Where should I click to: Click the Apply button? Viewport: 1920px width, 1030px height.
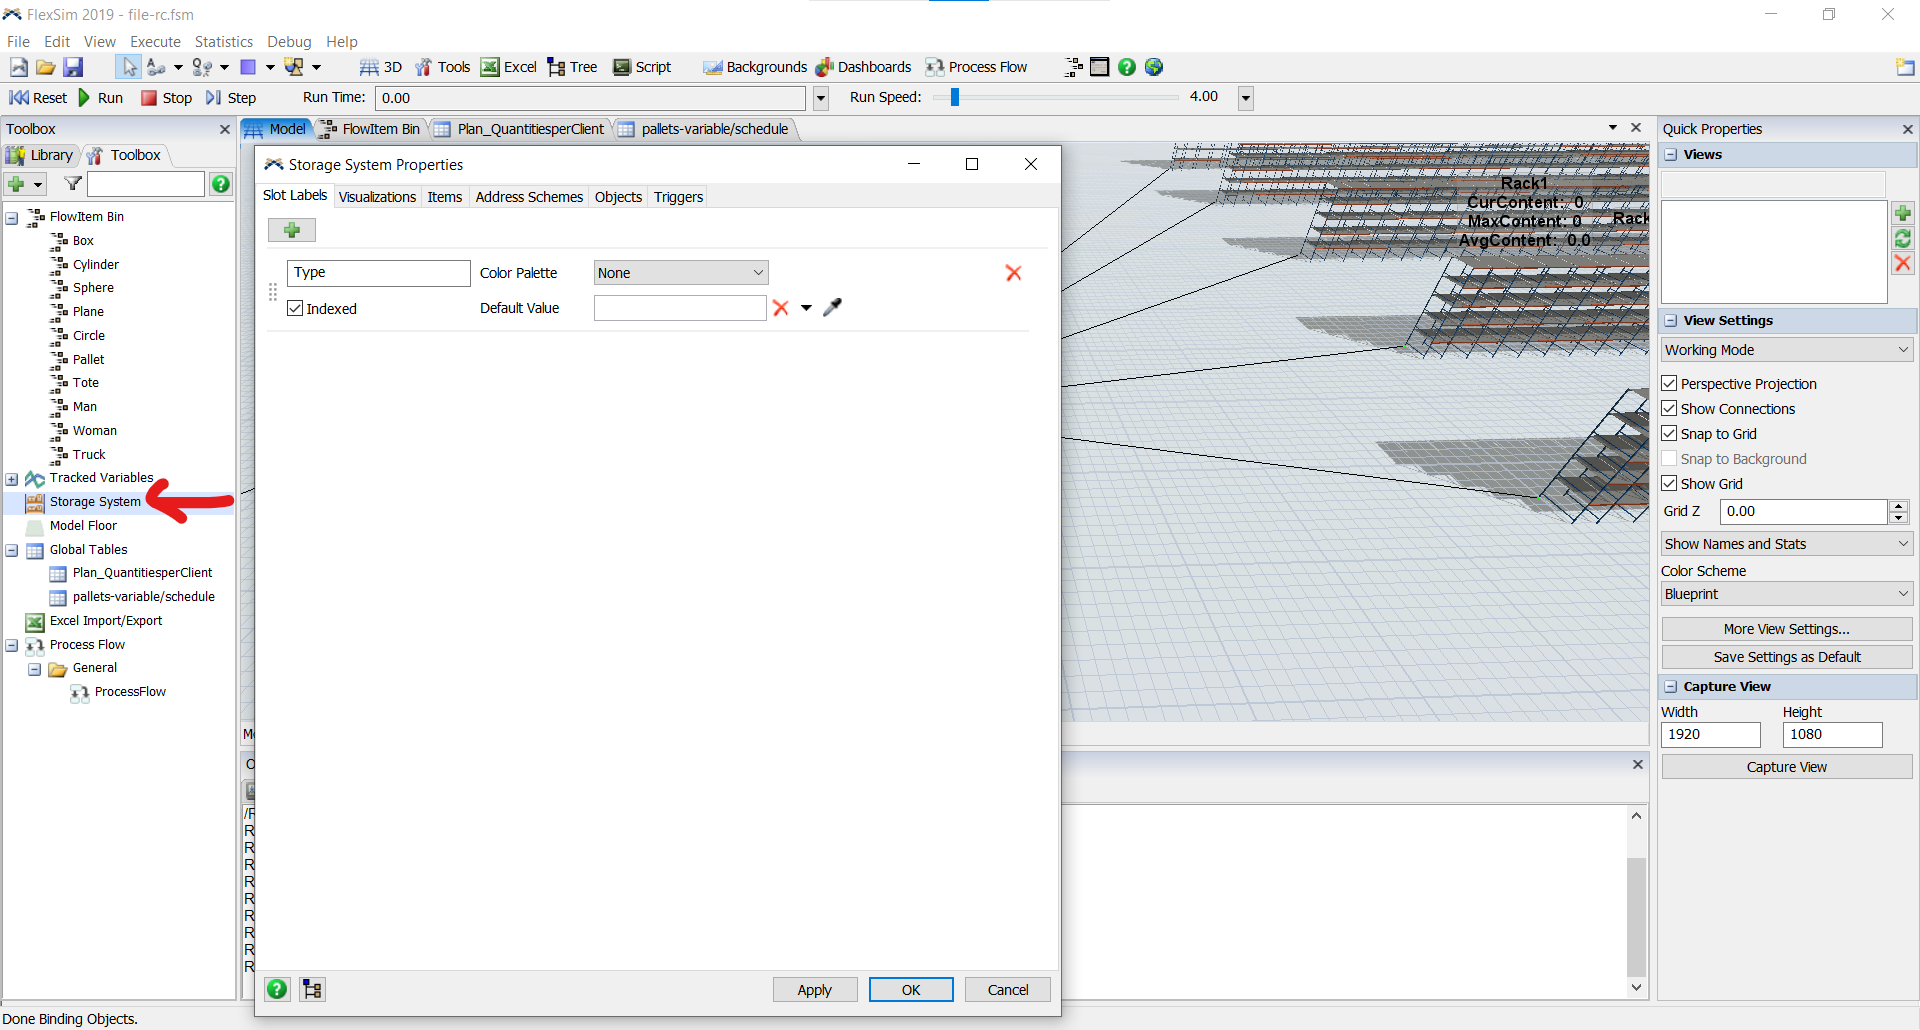[814, 990]
